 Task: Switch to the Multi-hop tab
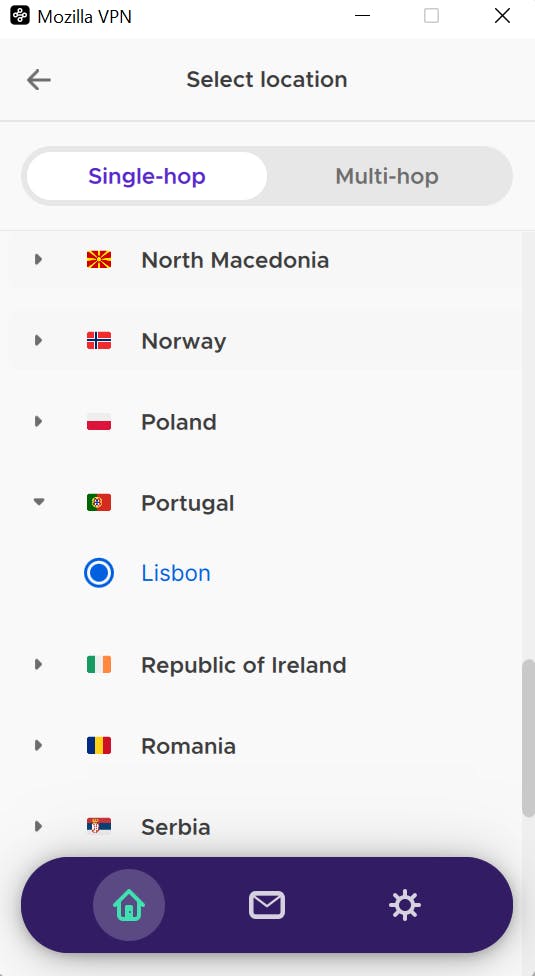point(387,176)
